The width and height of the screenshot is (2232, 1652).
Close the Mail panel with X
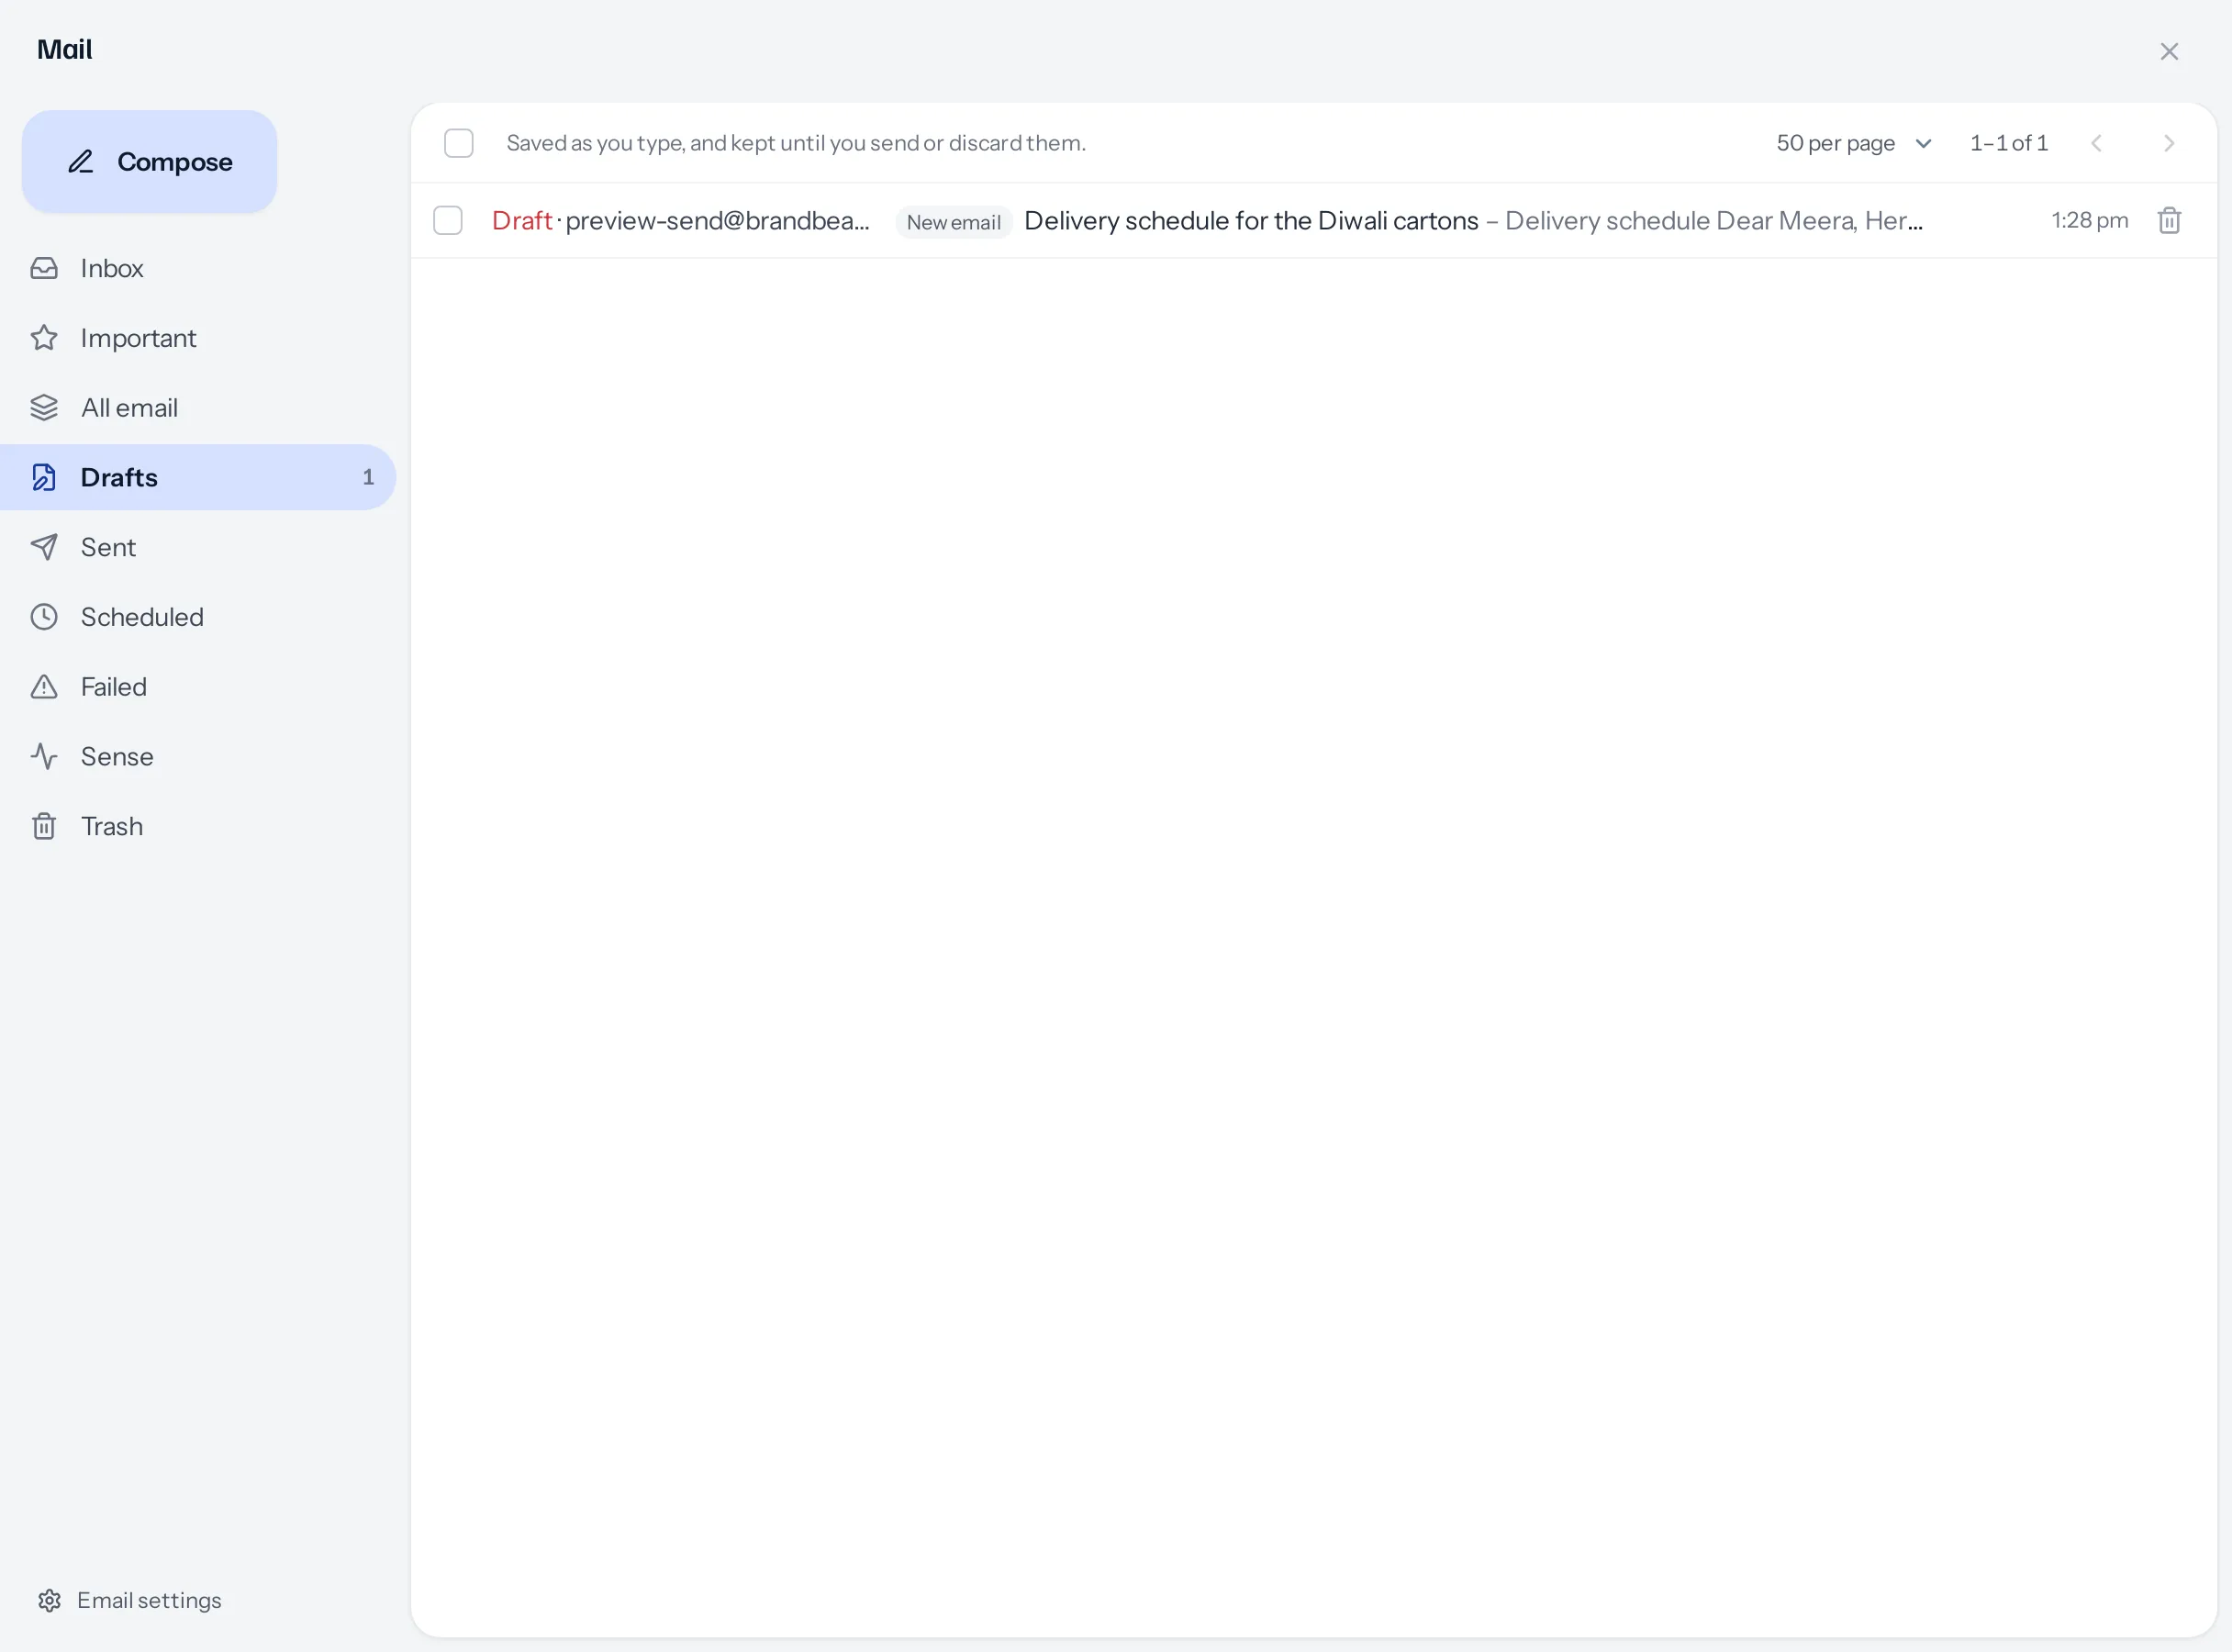coord(2169,52)
